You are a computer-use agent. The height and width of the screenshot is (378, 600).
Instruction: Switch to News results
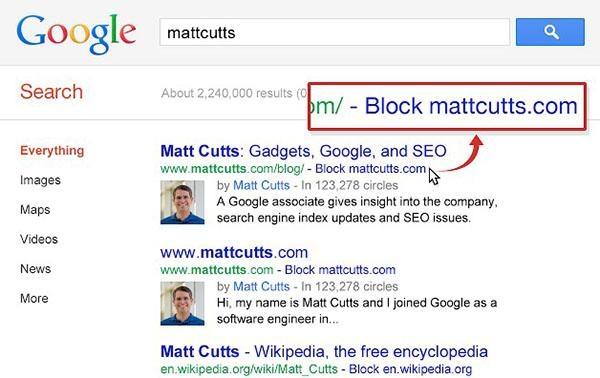coord(35,269)
